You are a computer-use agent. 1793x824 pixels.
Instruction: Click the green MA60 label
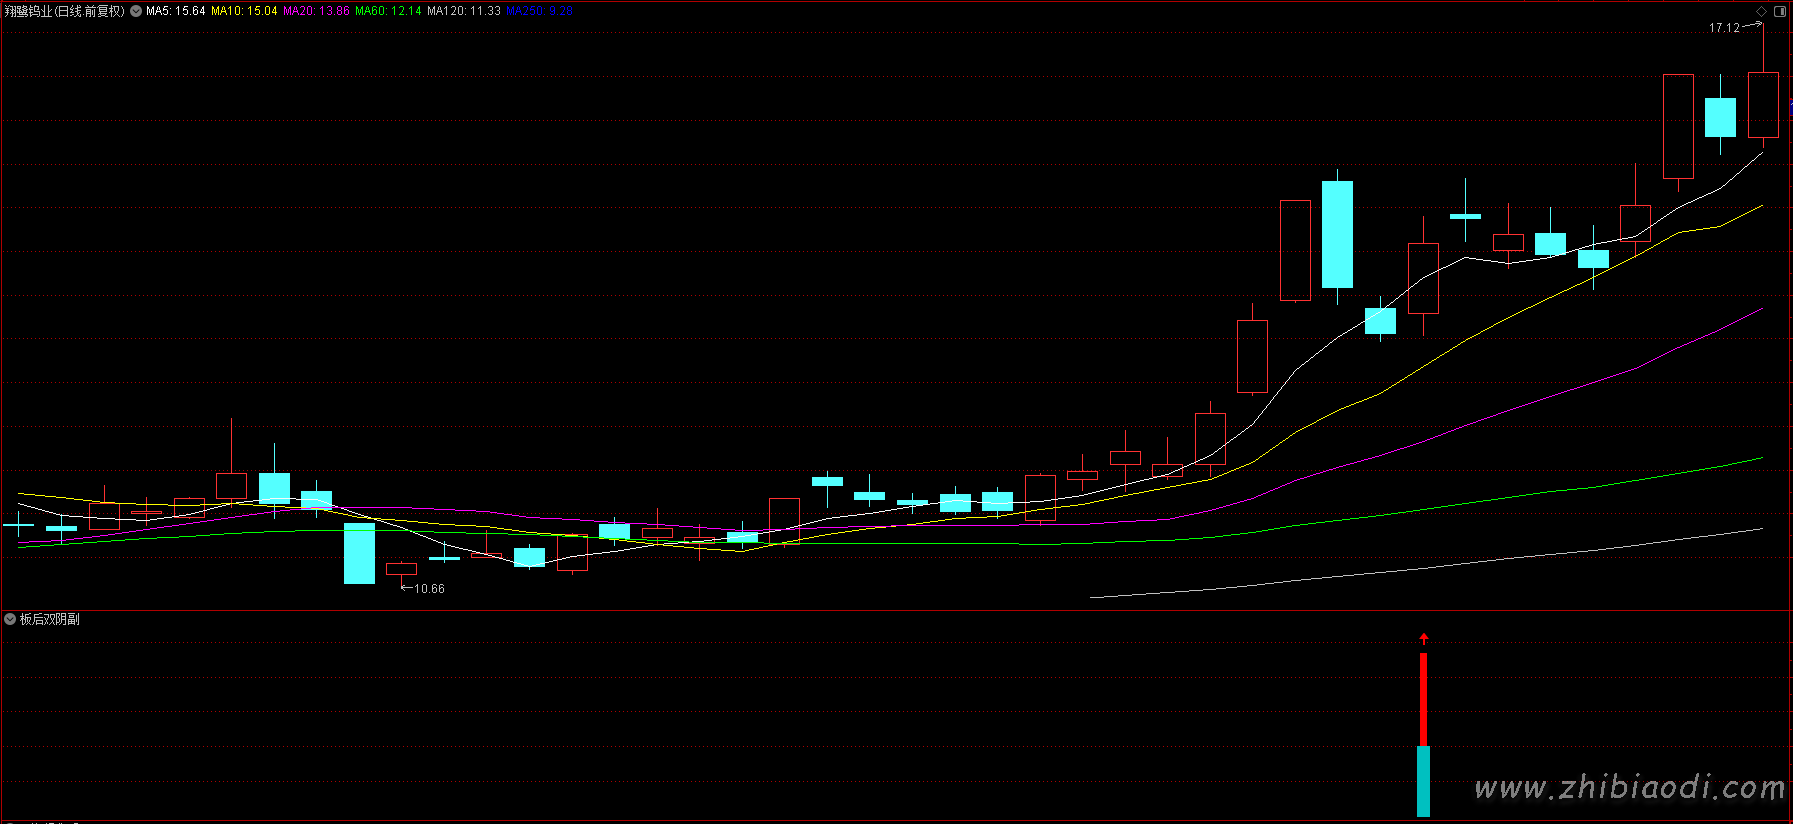pos(388,11)
